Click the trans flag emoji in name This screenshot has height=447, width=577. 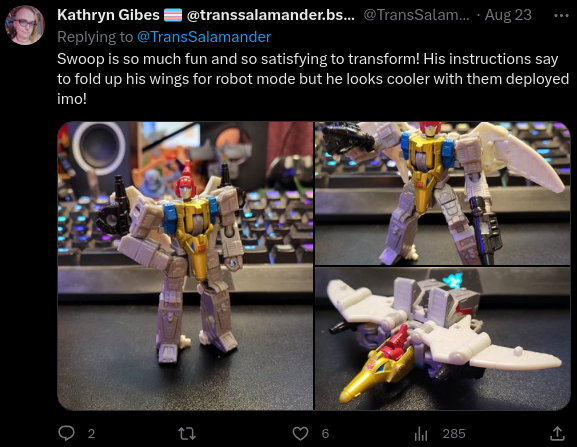coord(173,15)
